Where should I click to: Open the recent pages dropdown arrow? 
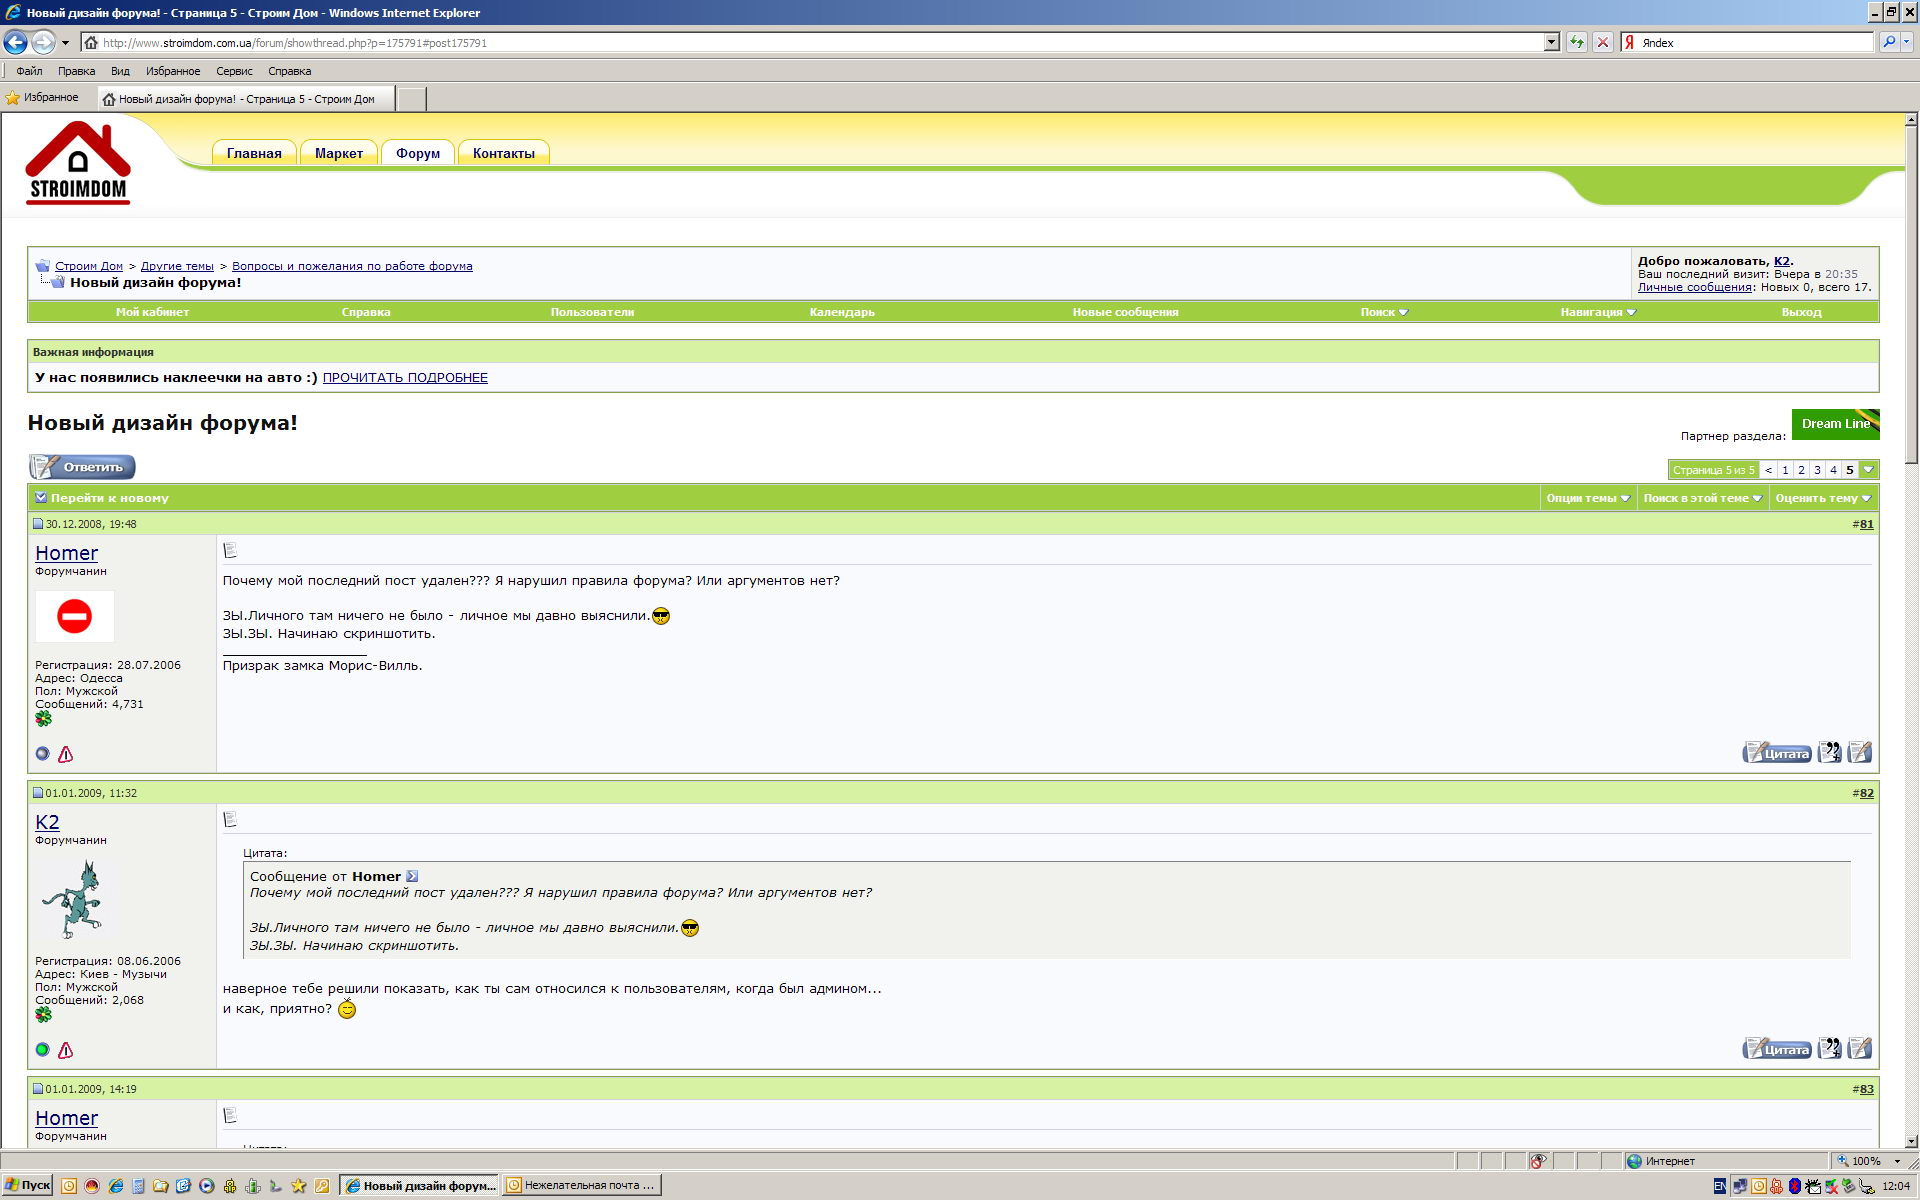65,43
